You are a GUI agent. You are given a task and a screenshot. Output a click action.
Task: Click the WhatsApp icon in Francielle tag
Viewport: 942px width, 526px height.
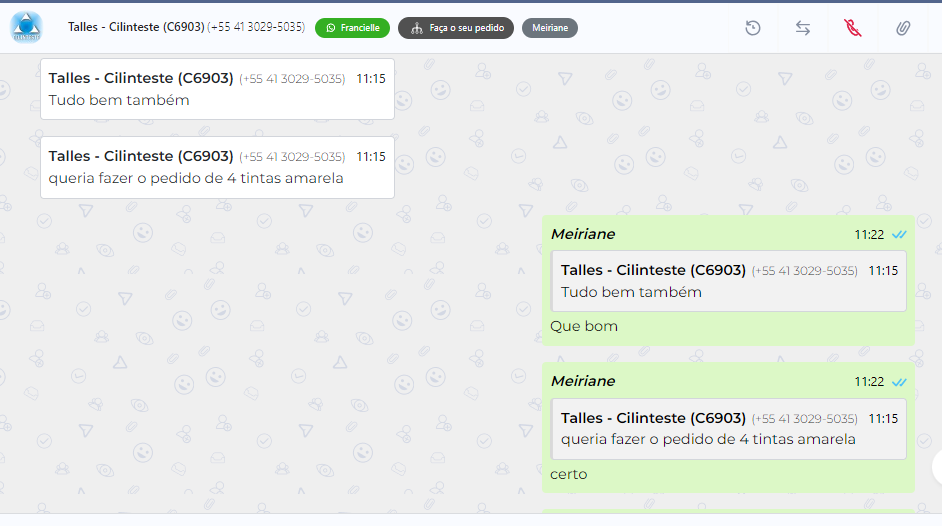click(331, 28)
